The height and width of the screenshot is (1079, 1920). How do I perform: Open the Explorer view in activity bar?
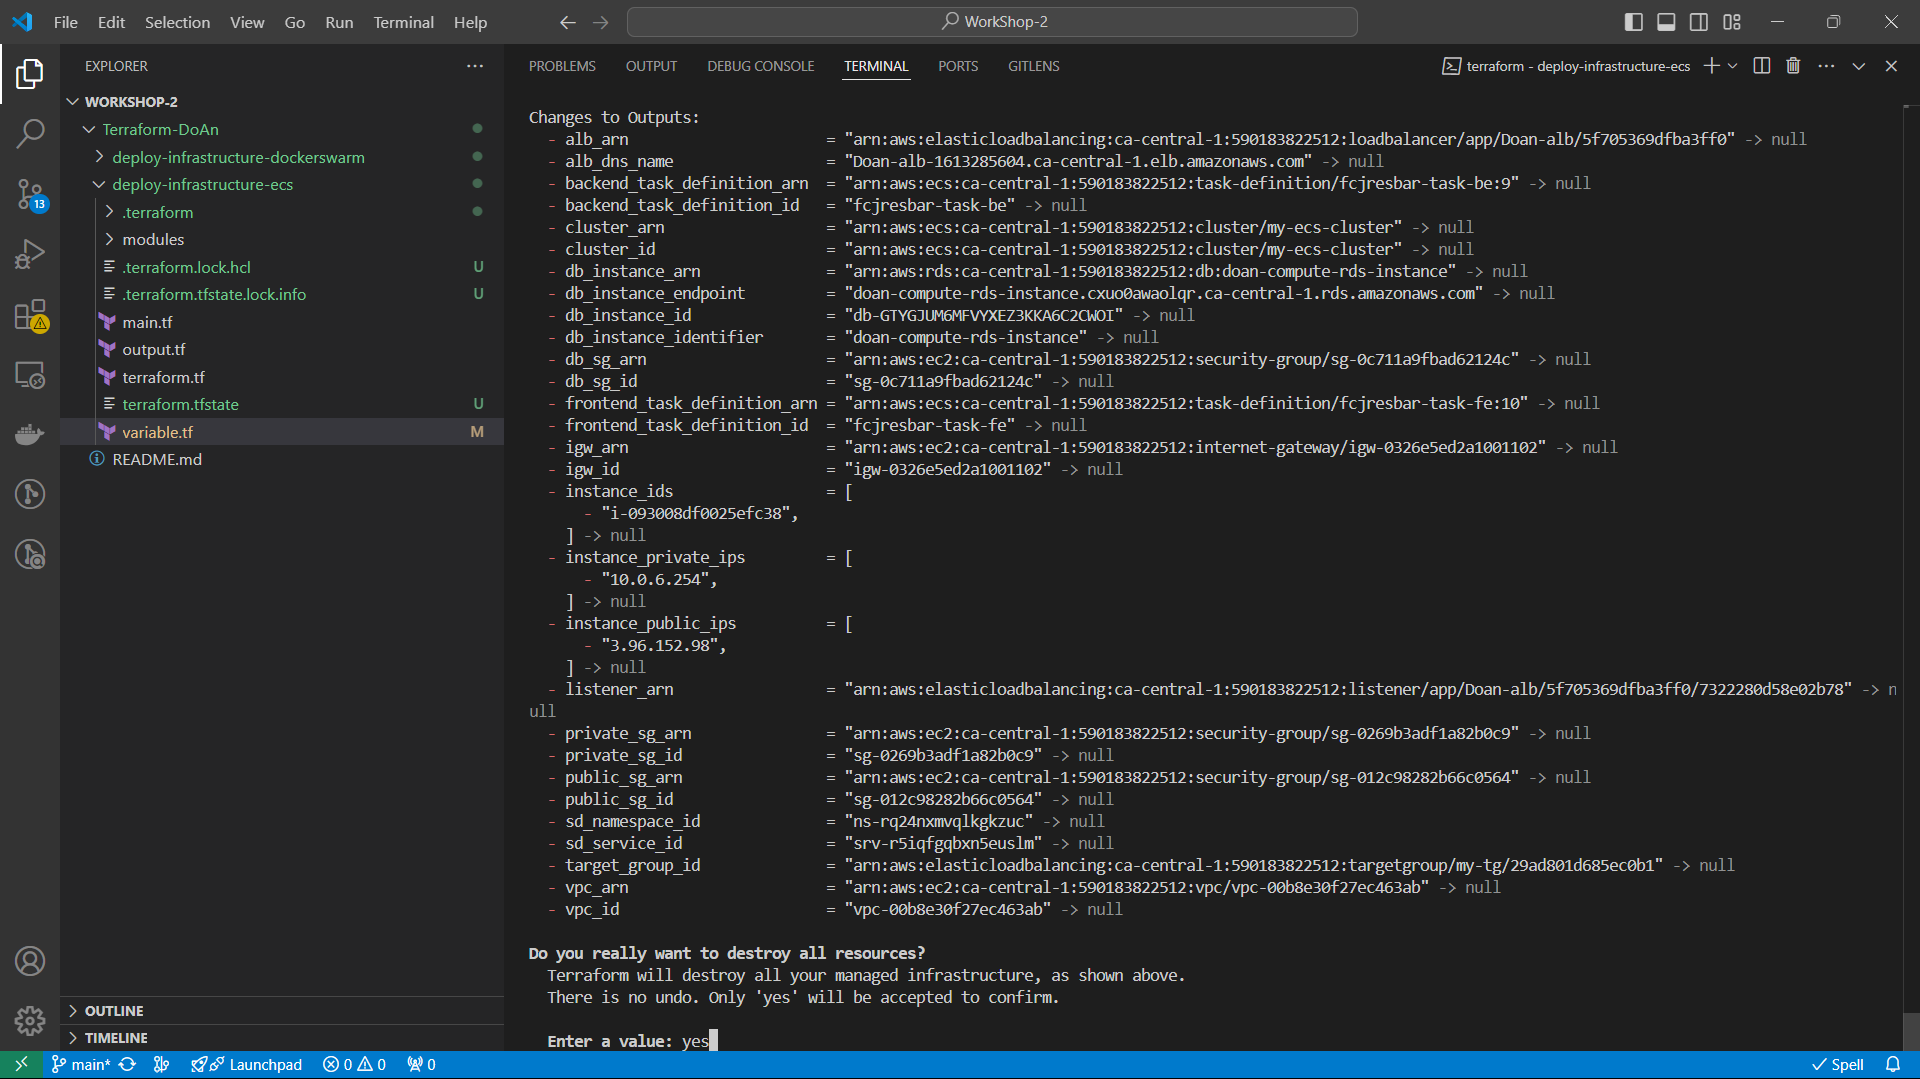(x=30, y=73)
